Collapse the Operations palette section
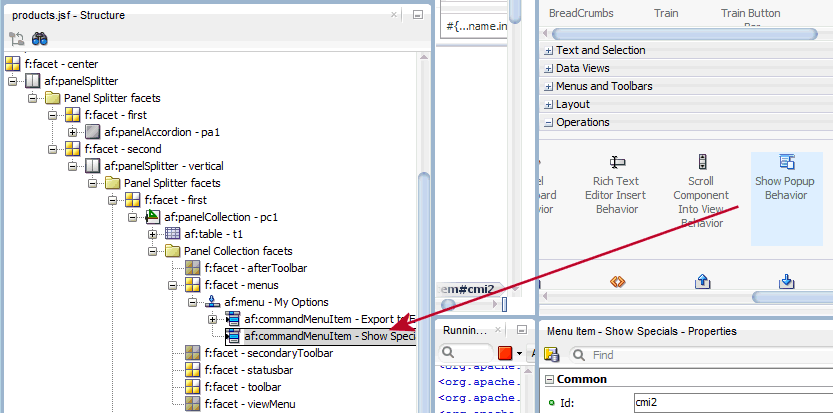The image size is (833, 413). tap(549, 123)
